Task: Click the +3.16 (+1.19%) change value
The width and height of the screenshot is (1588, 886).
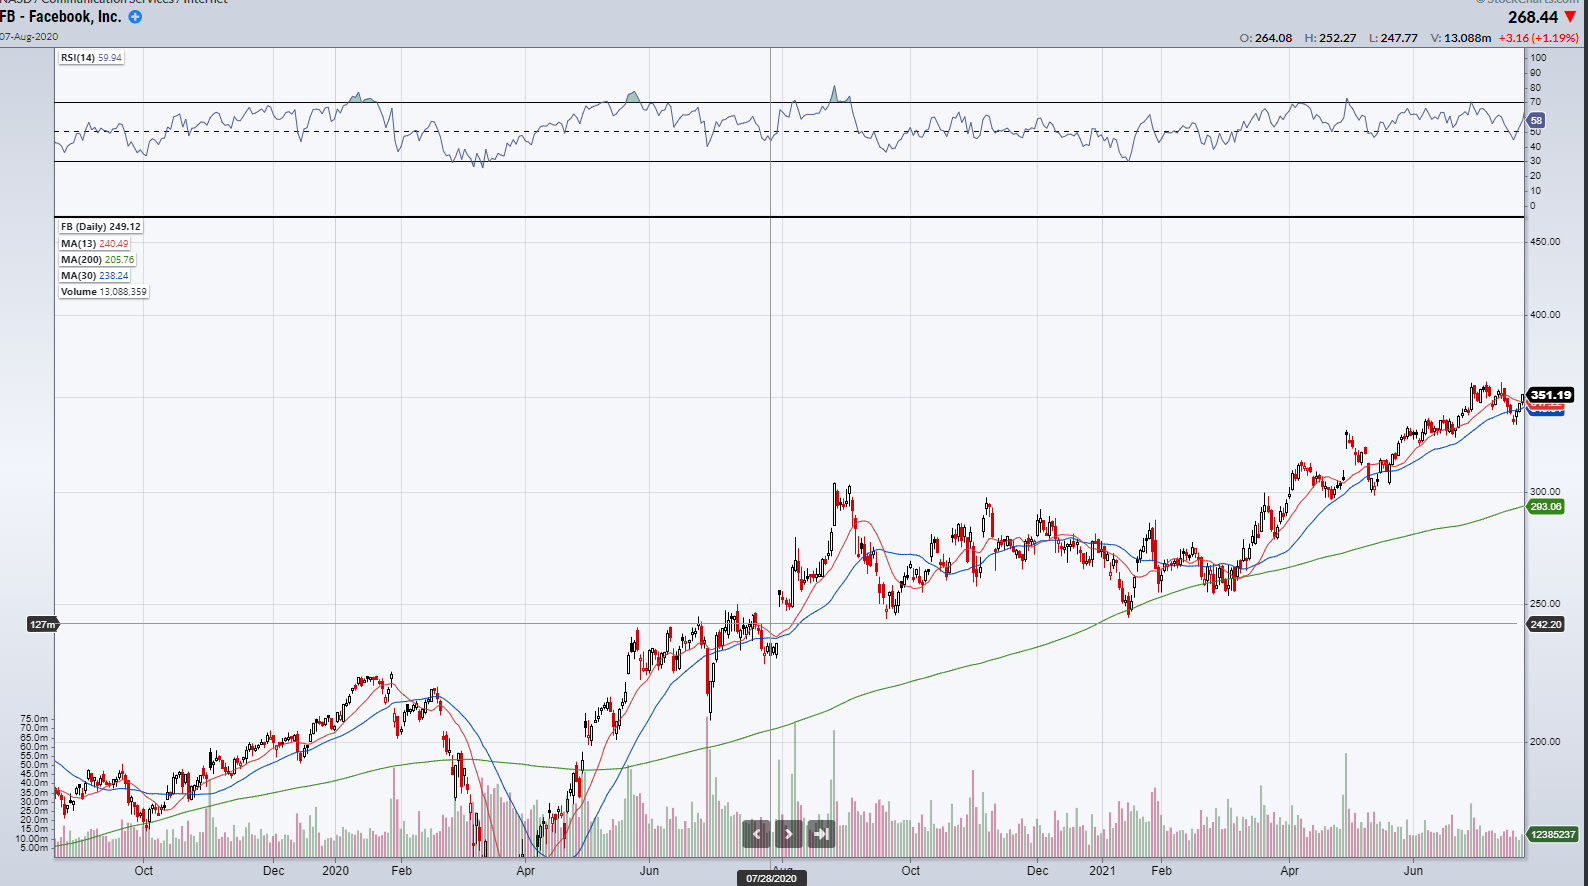Action: [x=1538, y=38]
